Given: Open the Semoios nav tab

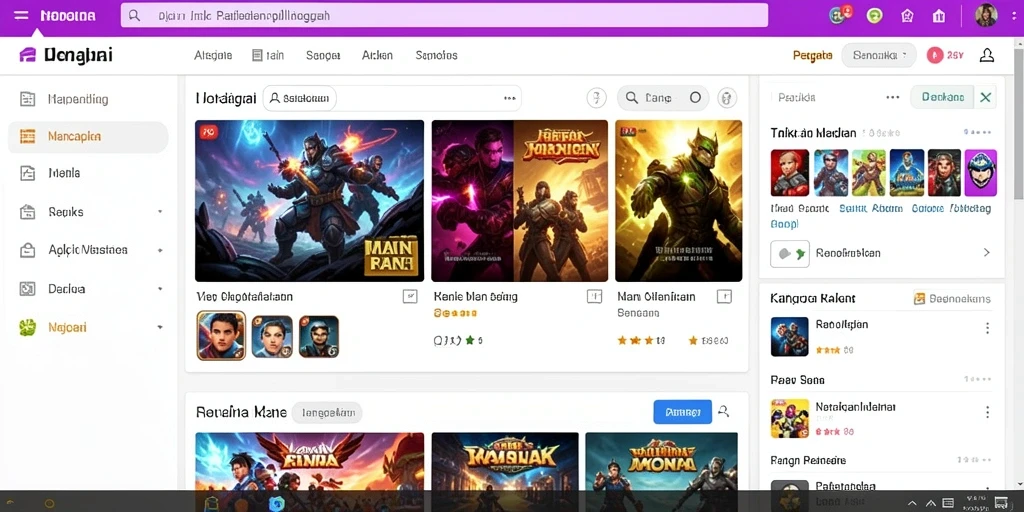Looking at the screenshot, I should (x=436, y=56).
